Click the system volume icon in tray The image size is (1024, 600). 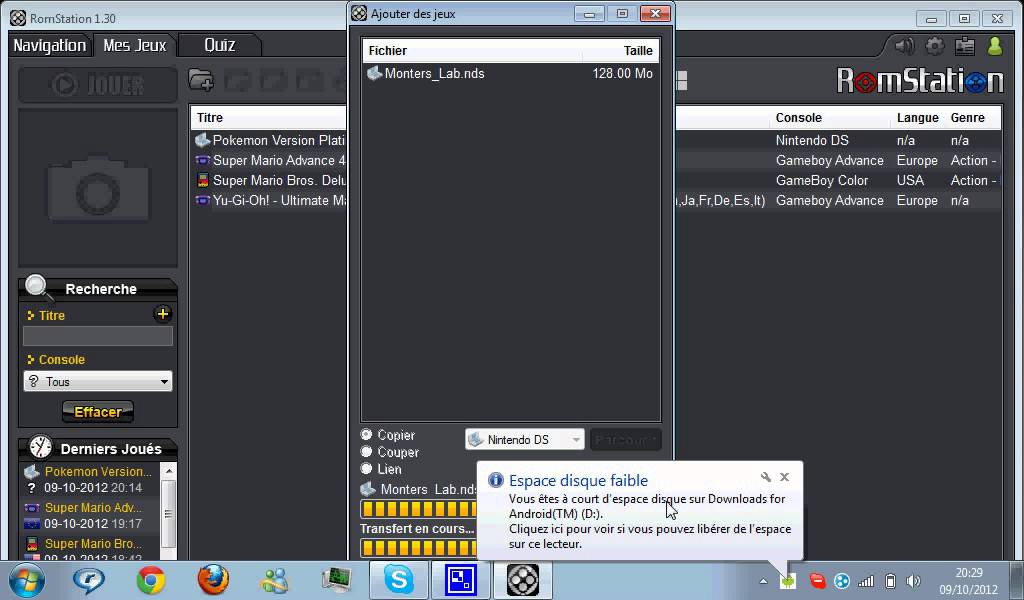[914, 580]
